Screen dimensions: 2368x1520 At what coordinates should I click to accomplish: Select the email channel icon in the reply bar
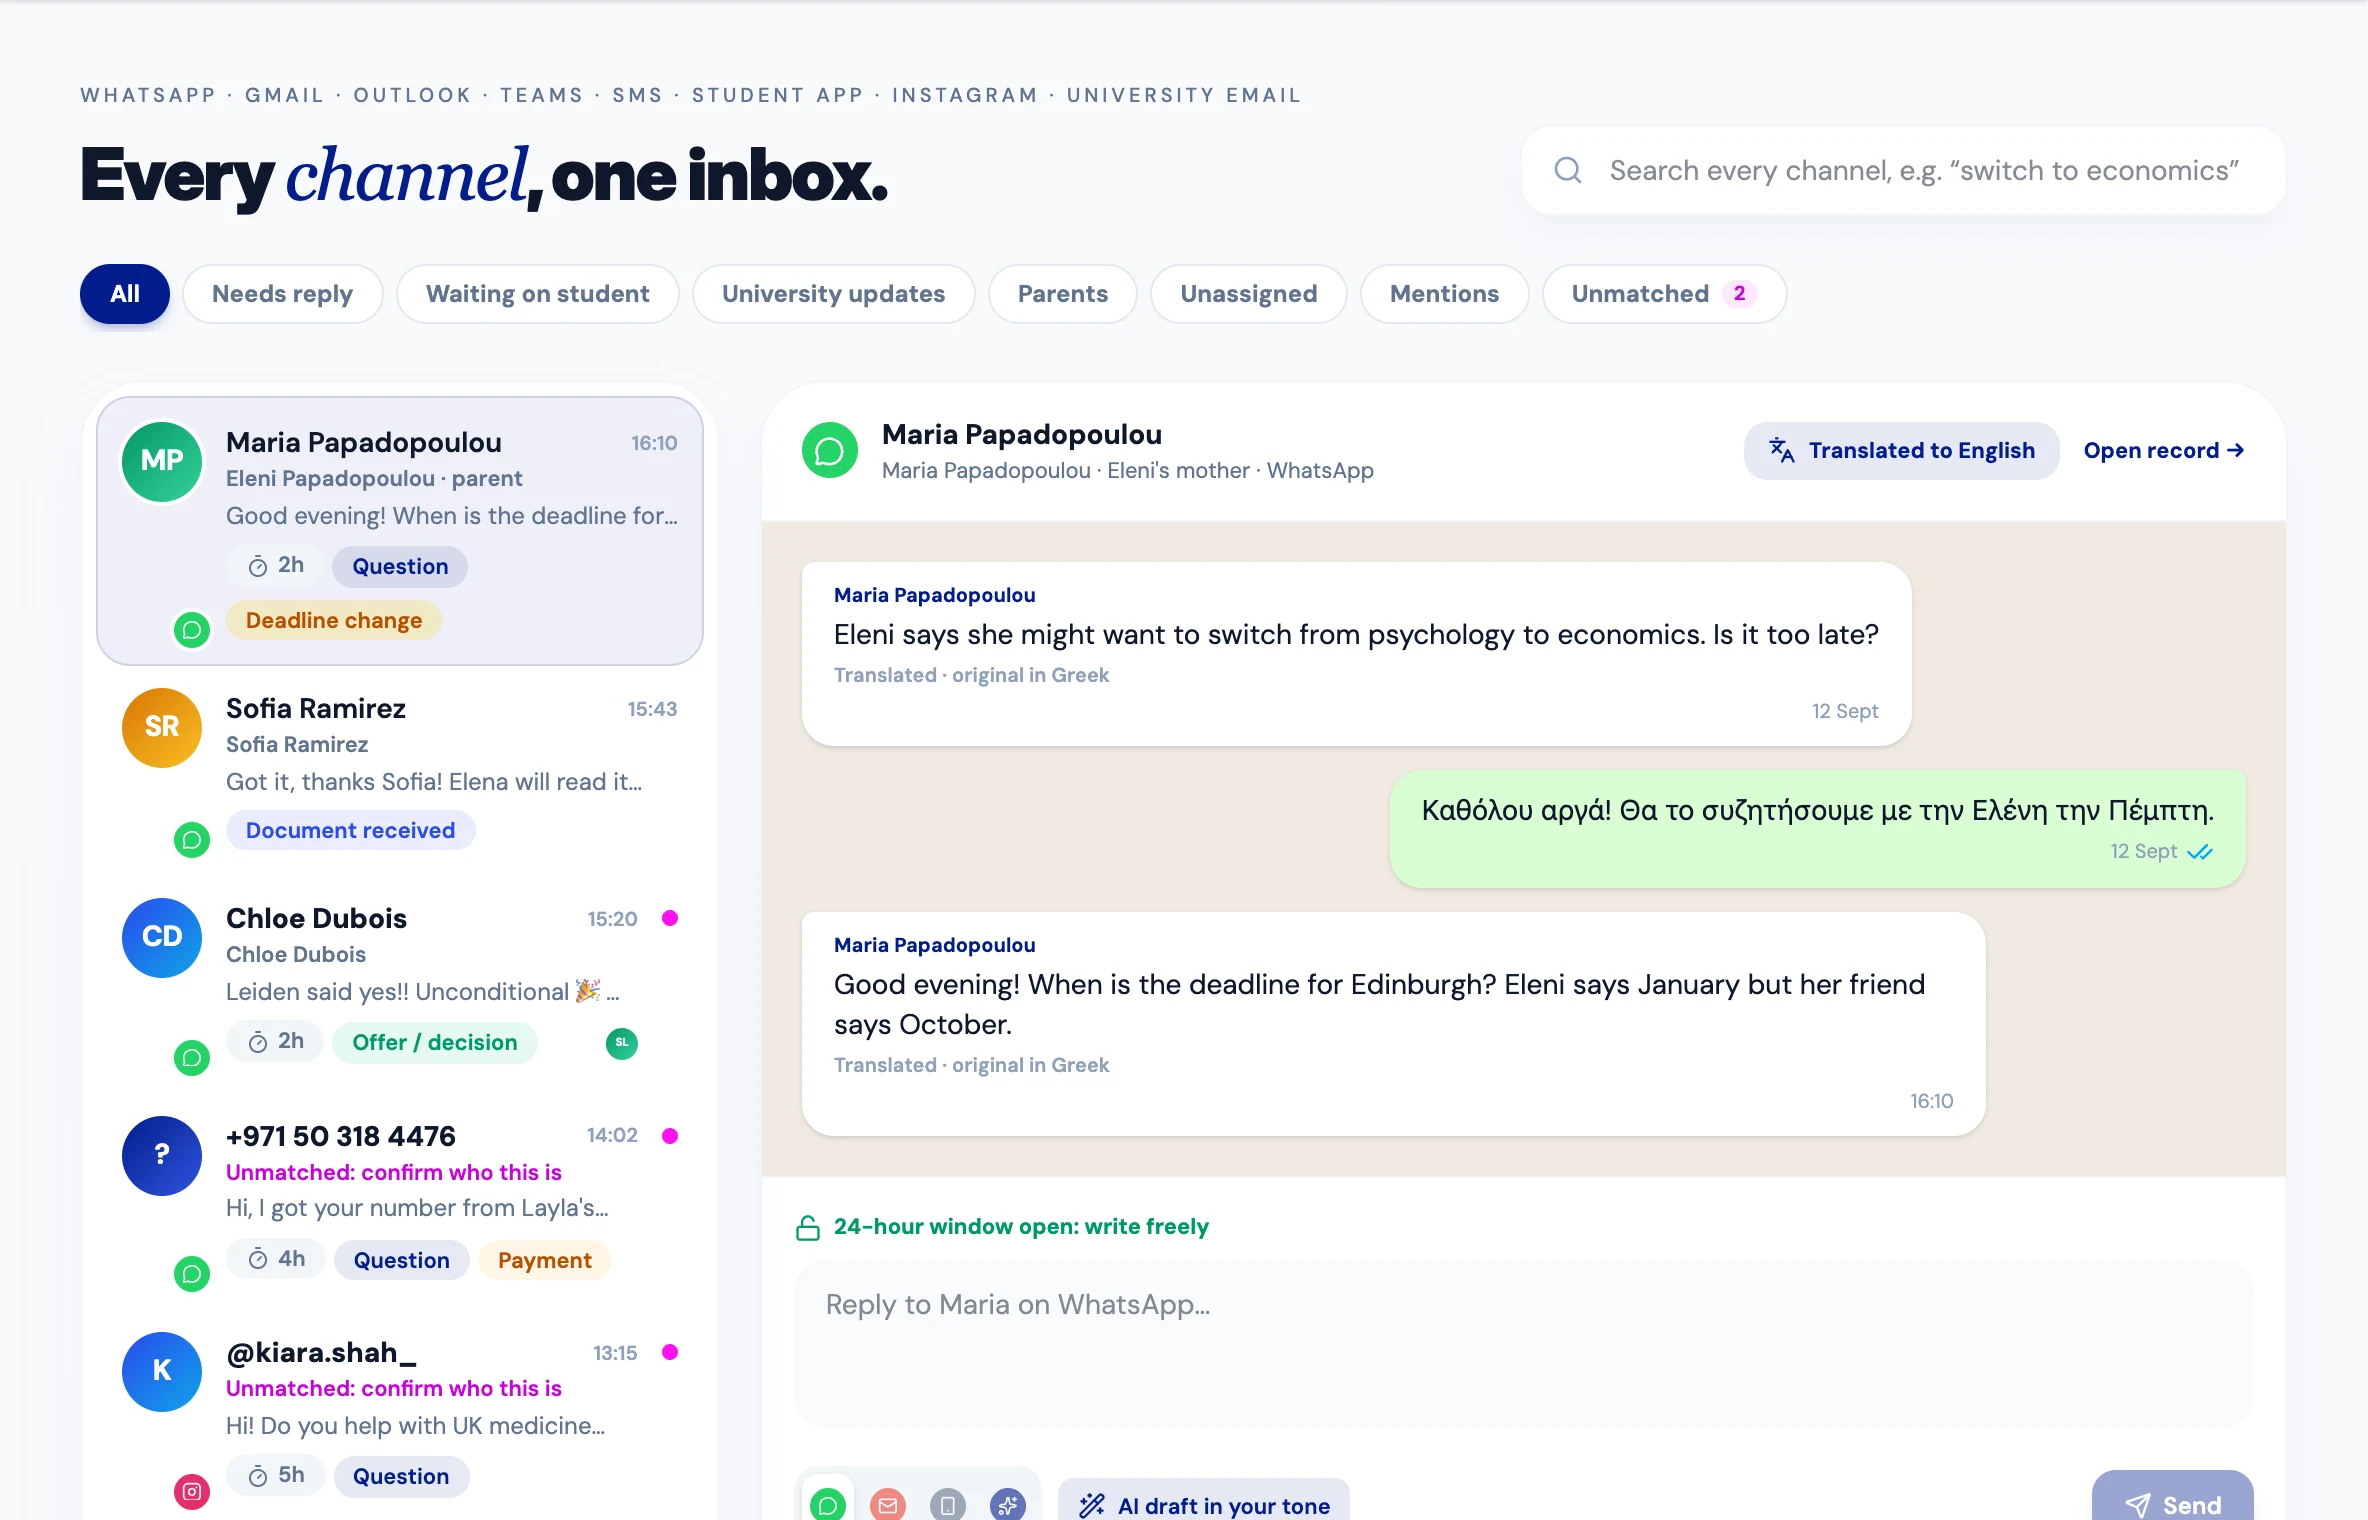pos(887,1504)
